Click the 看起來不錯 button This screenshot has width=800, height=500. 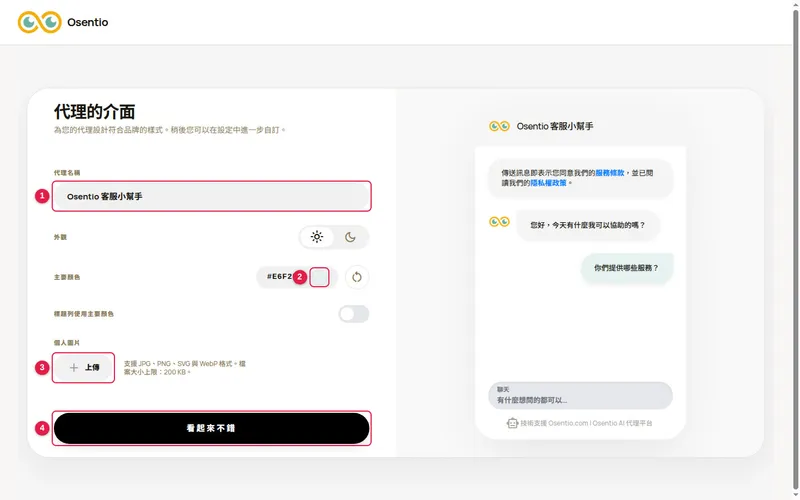pos(212,428)
